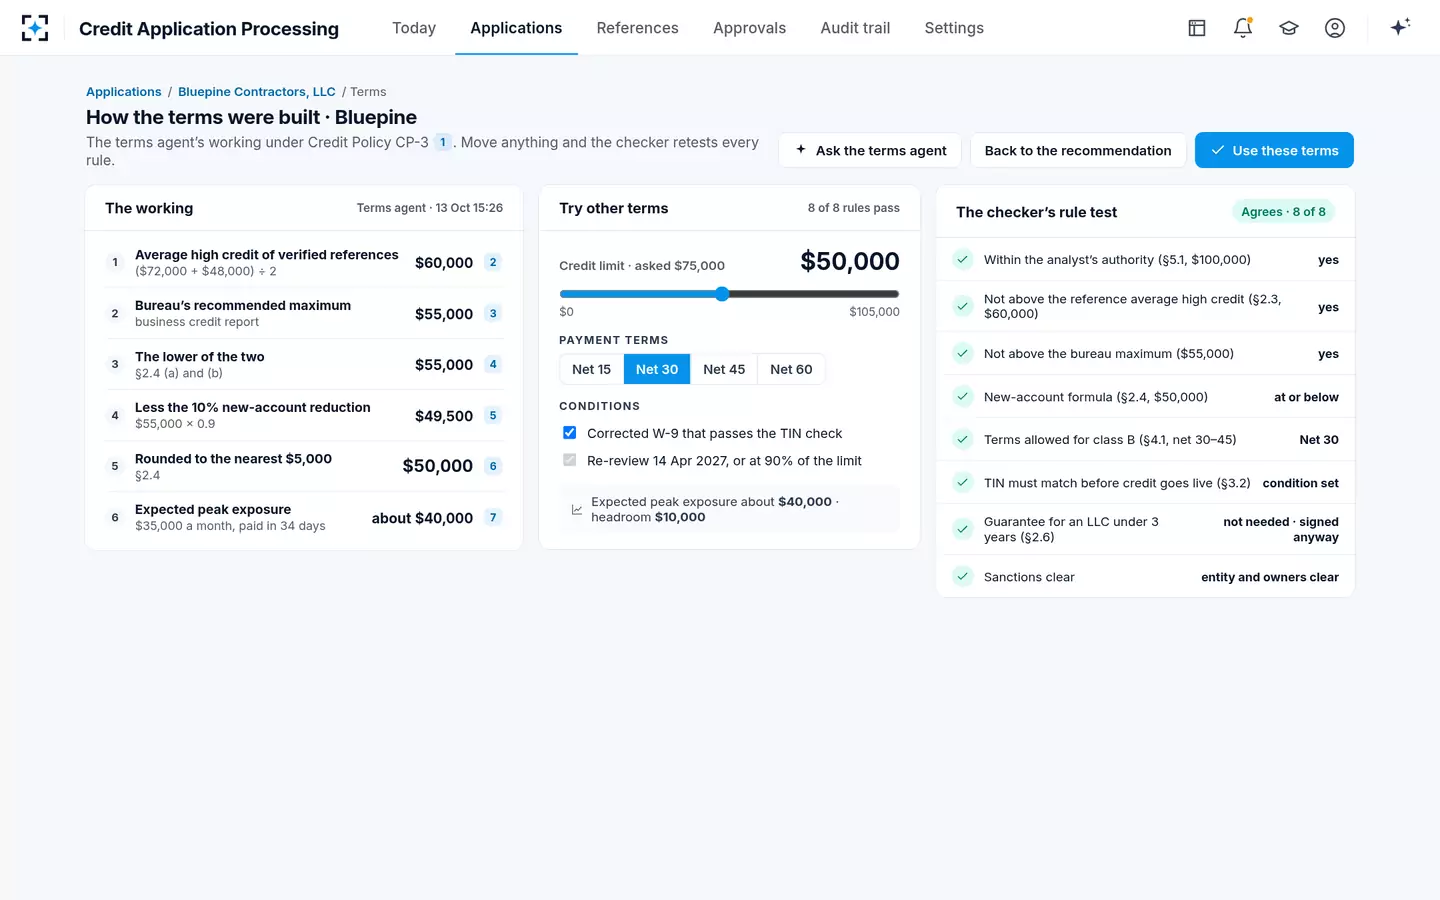
Task: Open source badge 7 beside about $40,000
Action: pyautogui.click(x=493, y=517)
